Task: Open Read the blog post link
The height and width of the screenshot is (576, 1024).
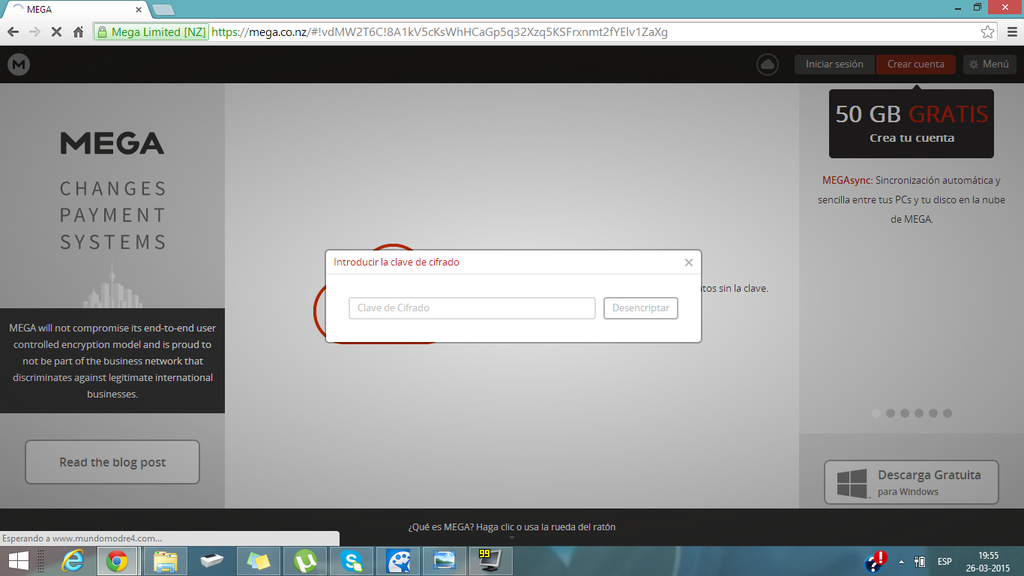Action: (x=112, y=462)
